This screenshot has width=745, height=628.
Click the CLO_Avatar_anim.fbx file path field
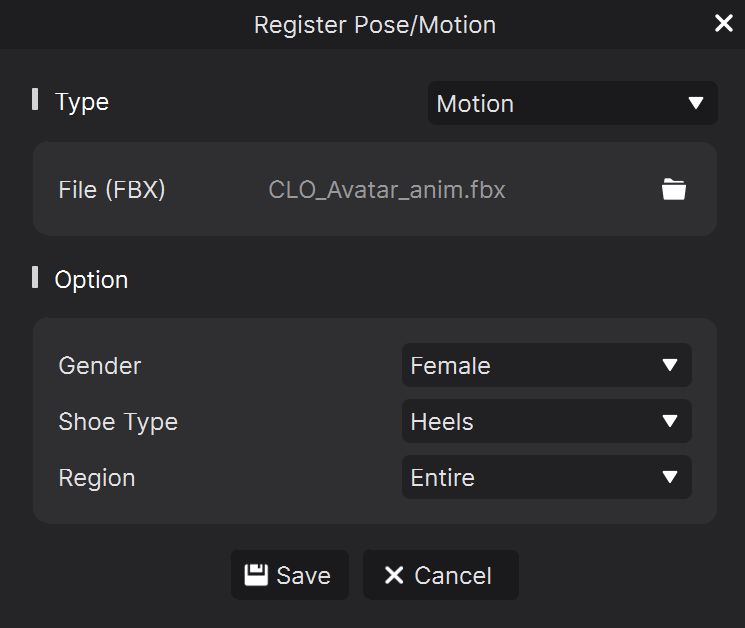coord(387,190)
